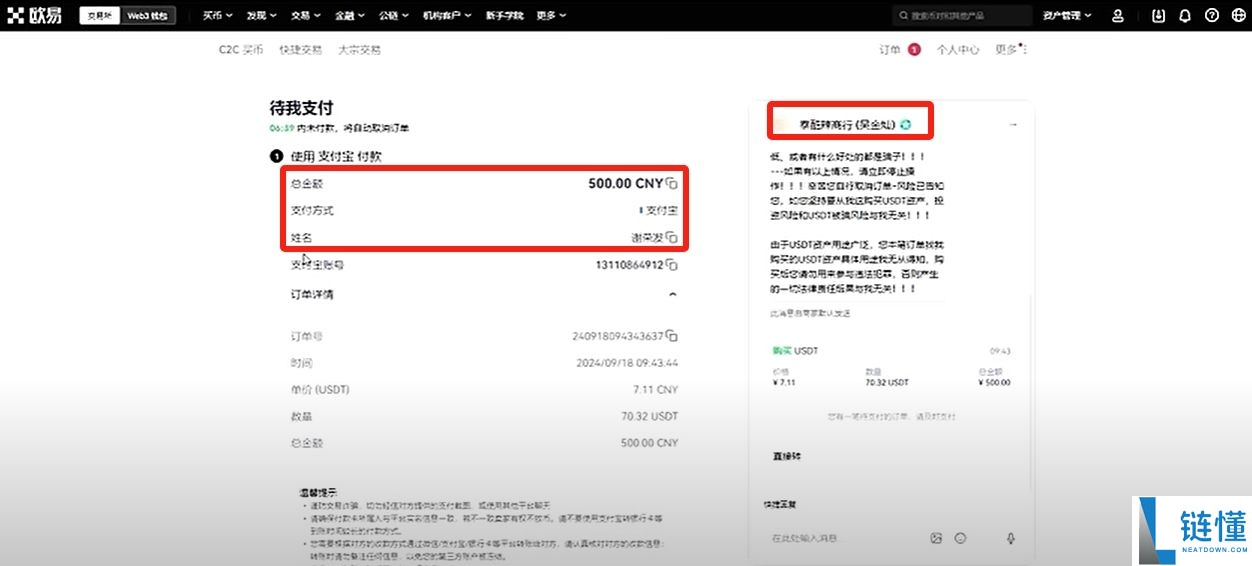
Task: Select the C2C 买币 tab
Action: [x=241, y=49]
